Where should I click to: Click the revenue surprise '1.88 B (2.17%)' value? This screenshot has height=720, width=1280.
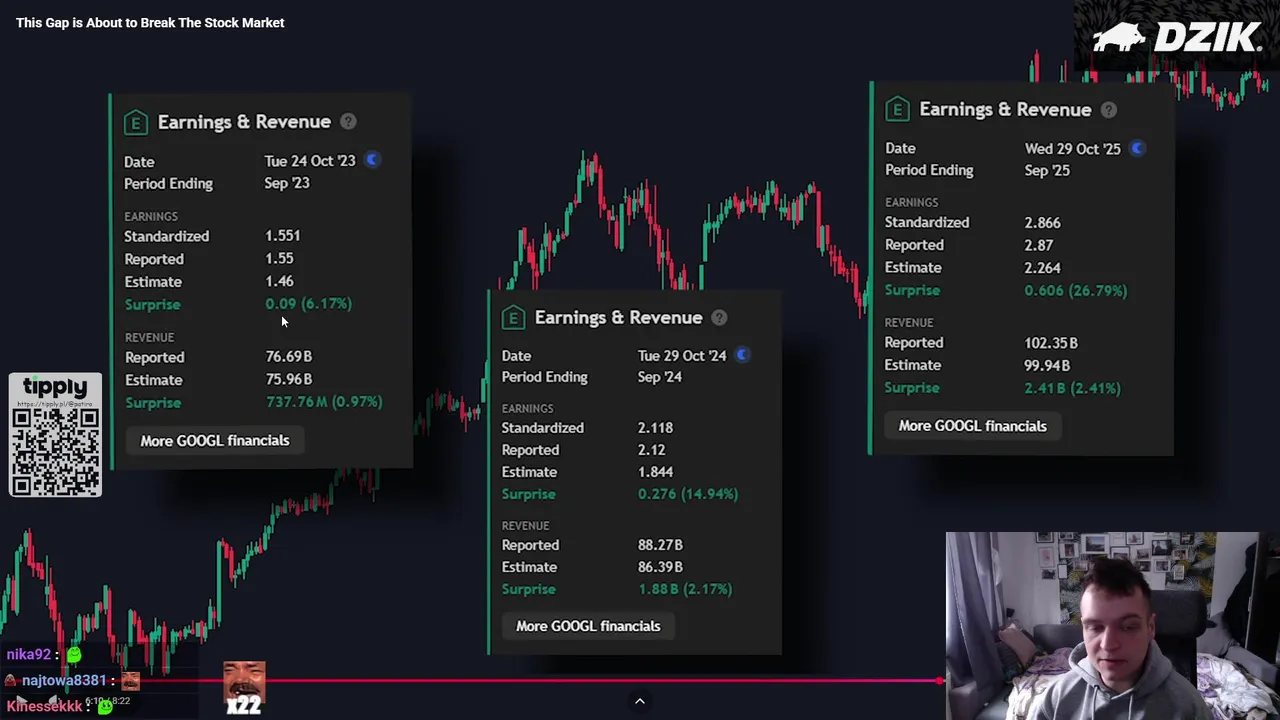click(685, 589)
